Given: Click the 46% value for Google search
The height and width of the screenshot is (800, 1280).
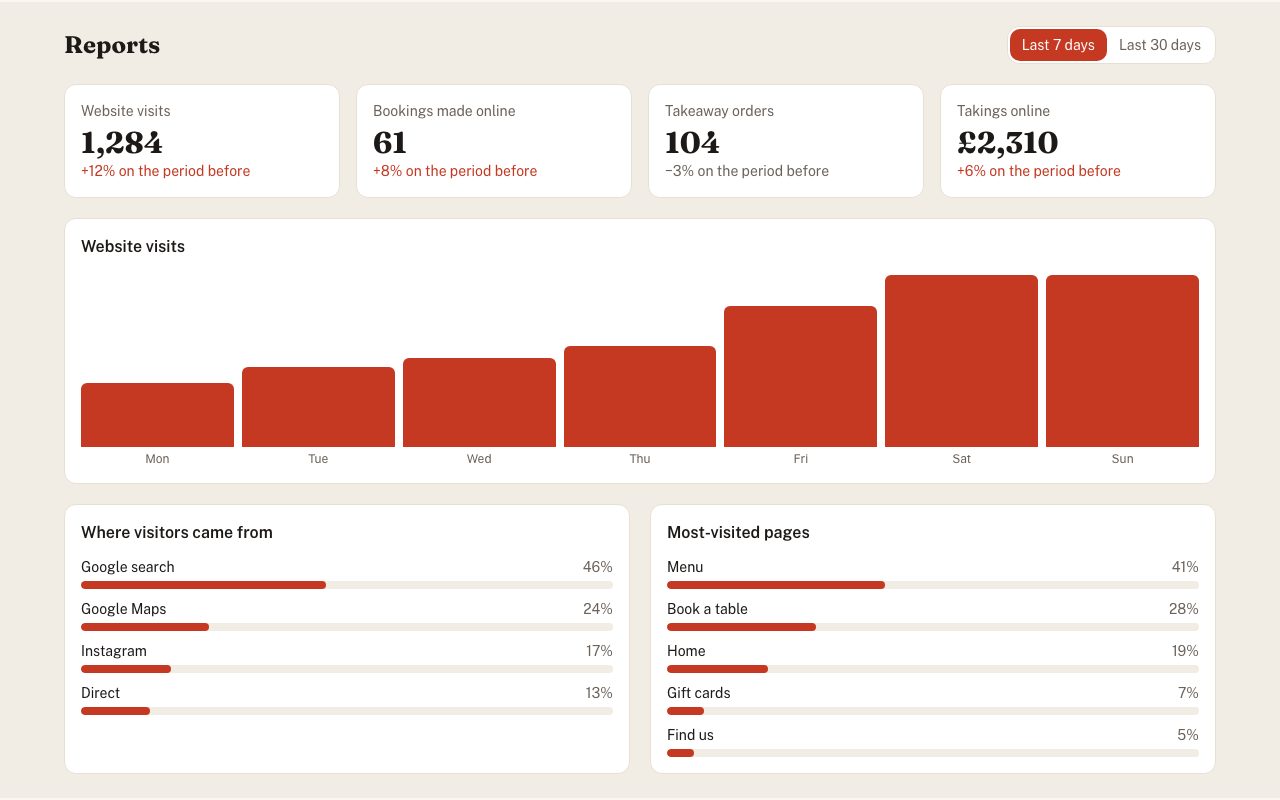Looking at the screenshot, I should [x=598, y=567].
